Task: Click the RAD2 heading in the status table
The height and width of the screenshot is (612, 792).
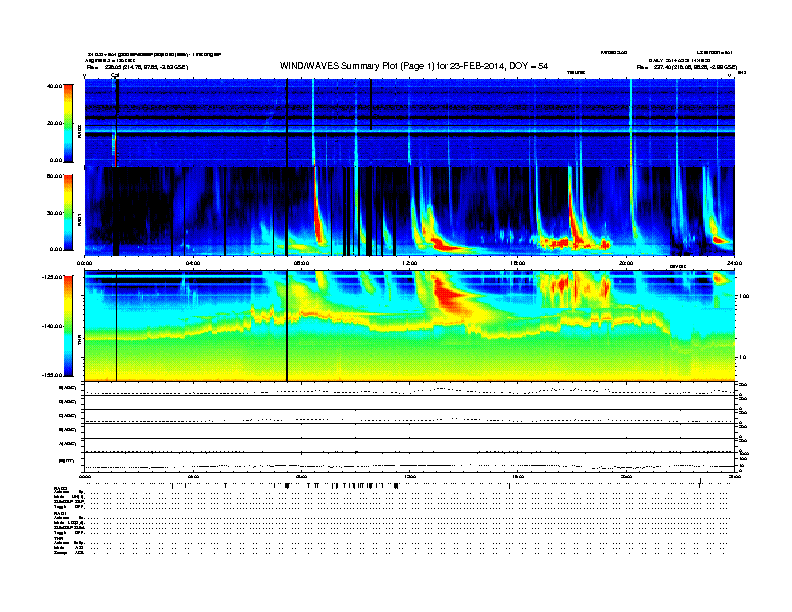Action: (x=61, y=489)
